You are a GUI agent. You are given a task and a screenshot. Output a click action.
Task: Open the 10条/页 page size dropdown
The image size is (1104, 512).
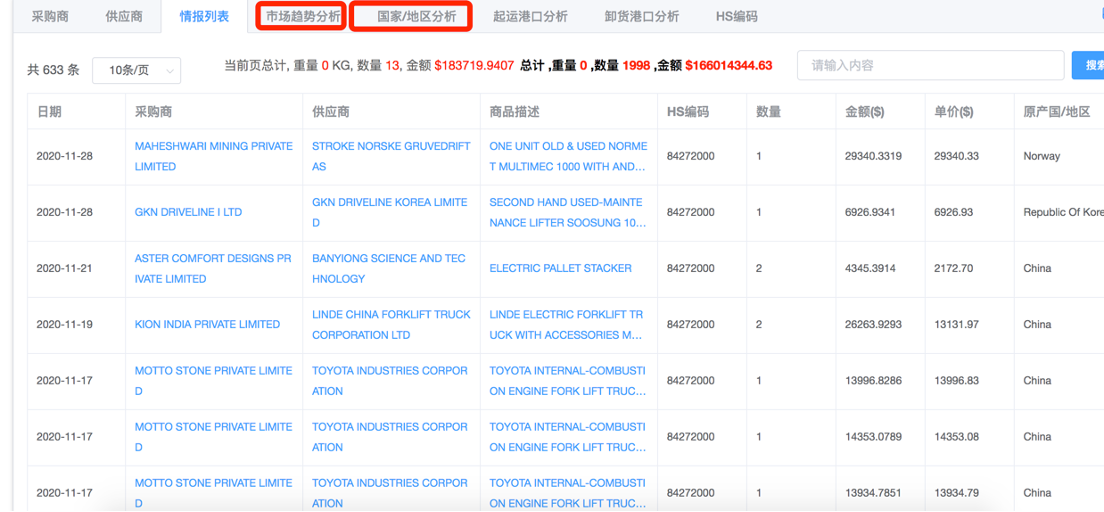(137, 70)
